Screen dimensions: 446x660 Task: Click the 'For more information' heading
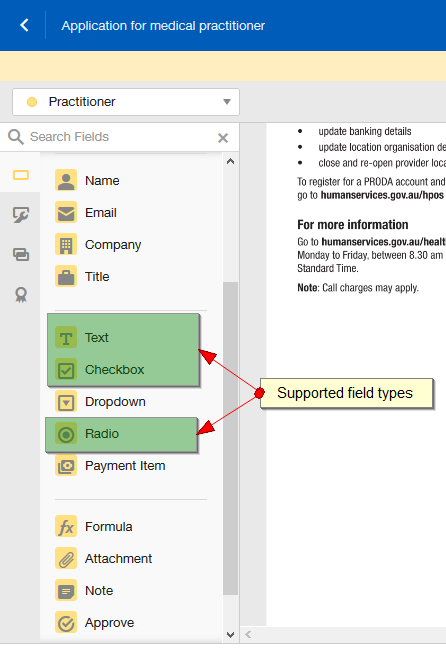(x=353, y=225)
